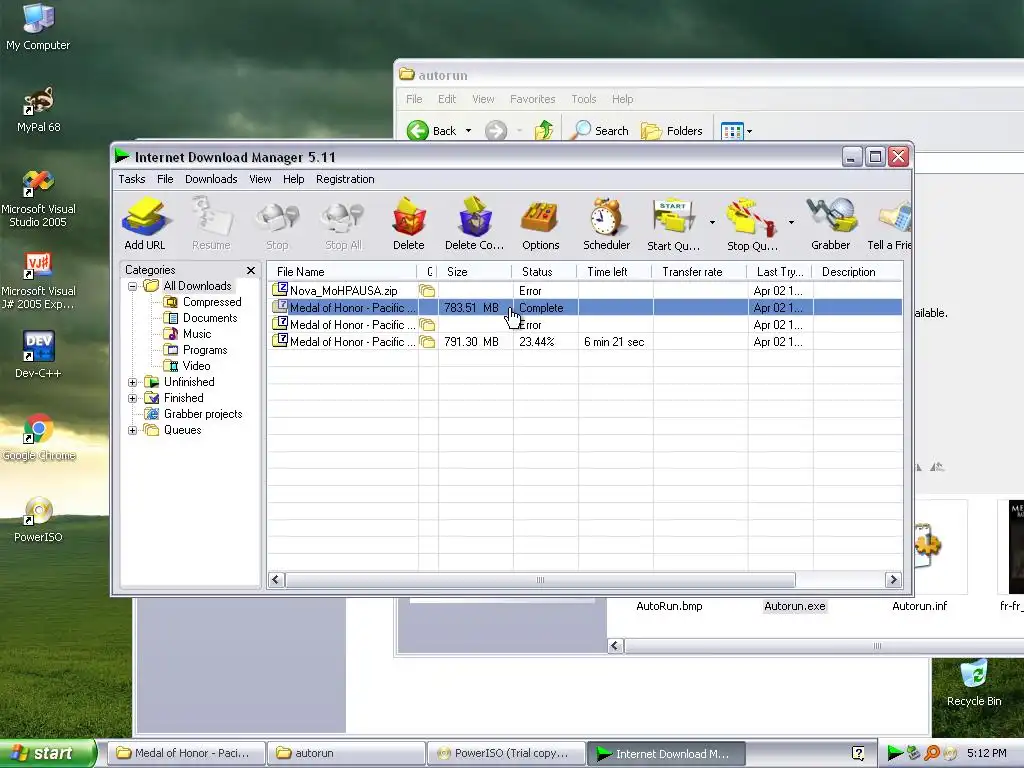Click the Add URL toolbar icon
Image resolution: width=1024 pixels, height=768 pixels.
pos(145,224)
